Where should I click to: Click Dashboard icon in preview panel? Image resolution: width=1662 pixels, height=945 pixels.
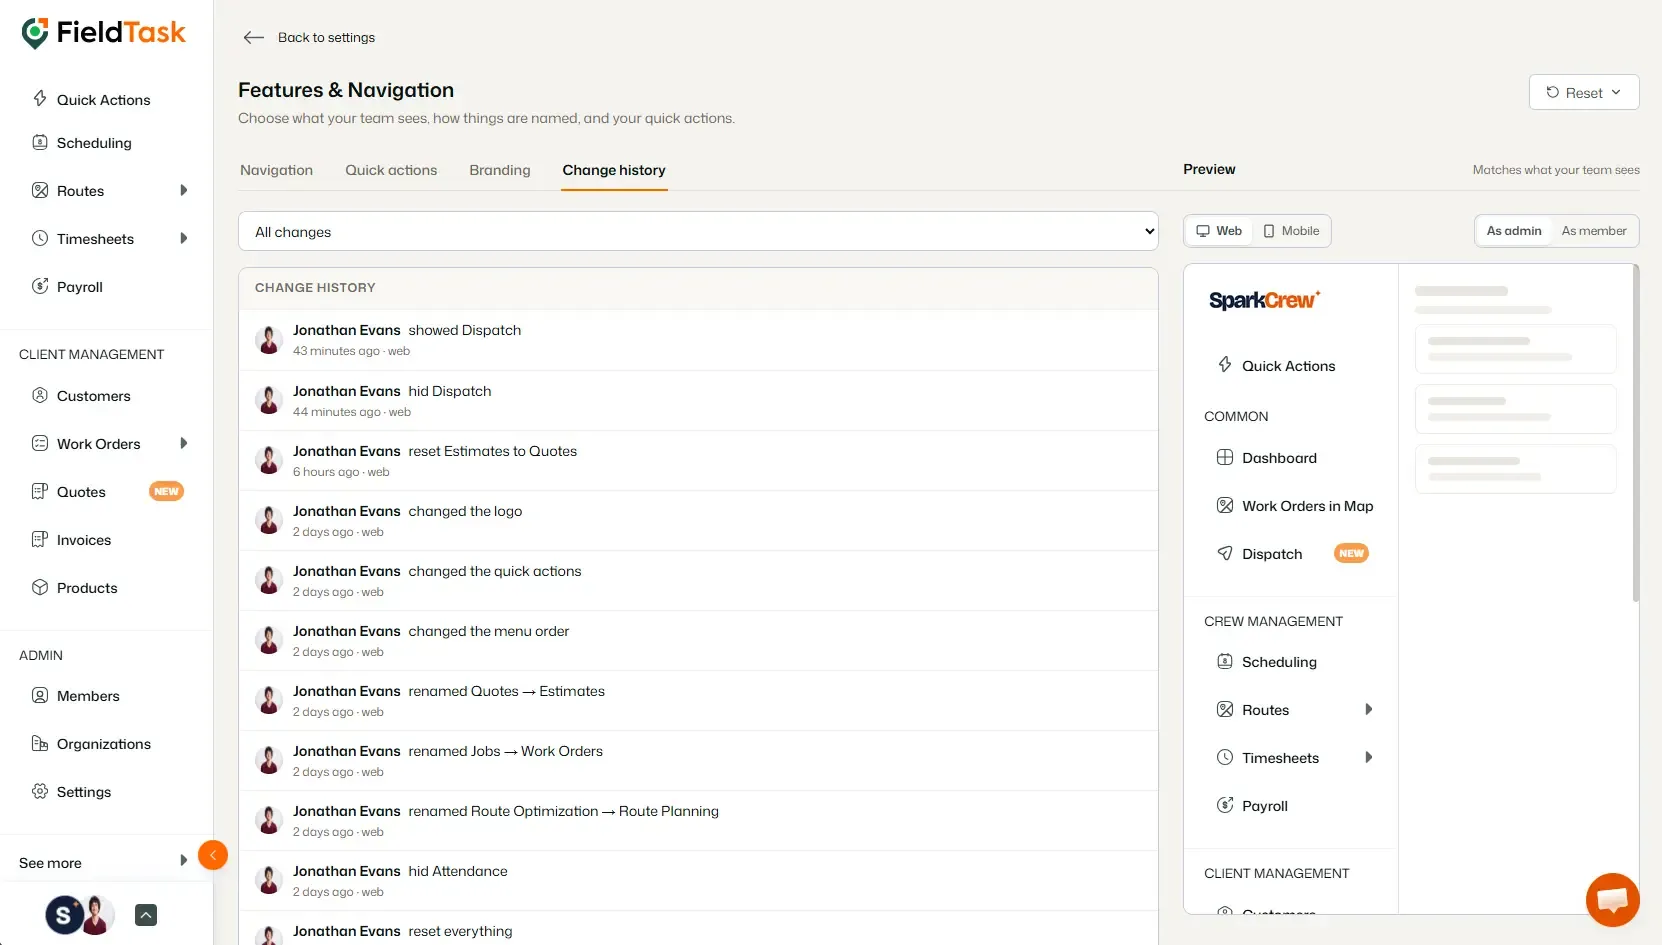point(1225,457)
